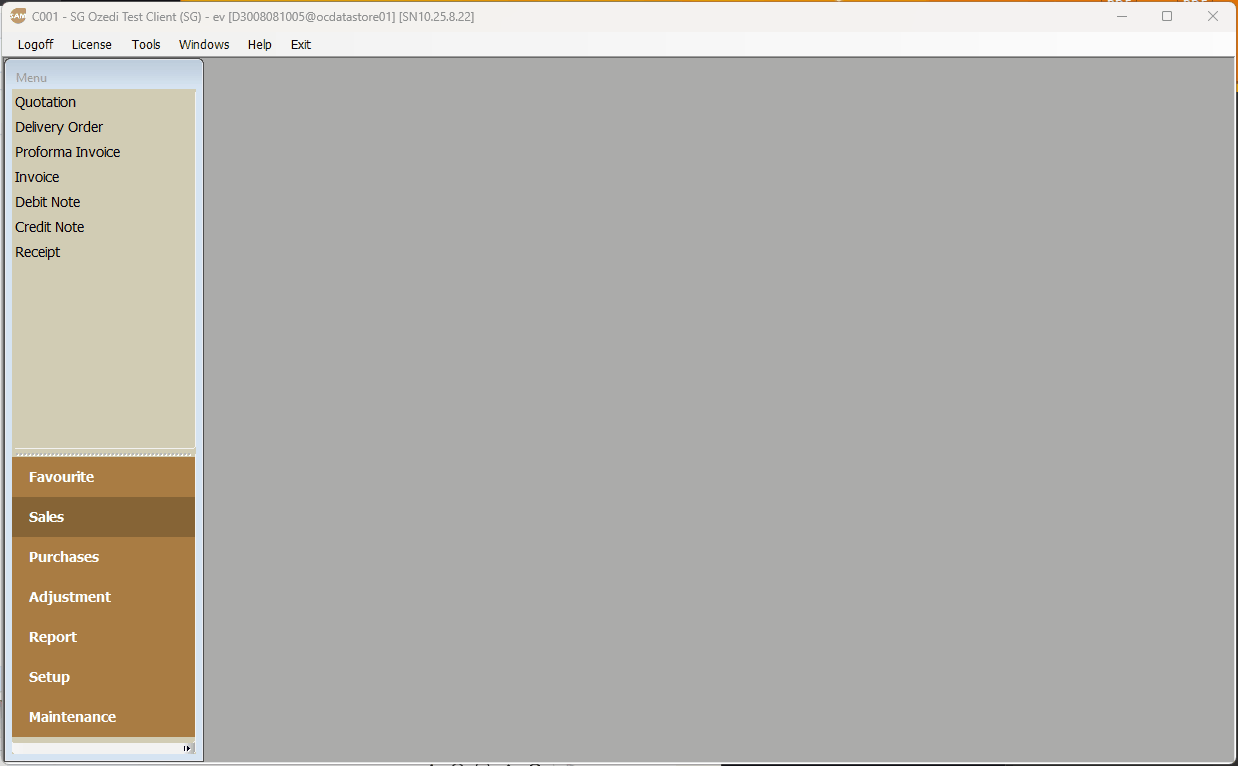This screenshot has height=766, width=1238.
Task: Select Delivery Order in the menu list
Action: tap(59, 127)
